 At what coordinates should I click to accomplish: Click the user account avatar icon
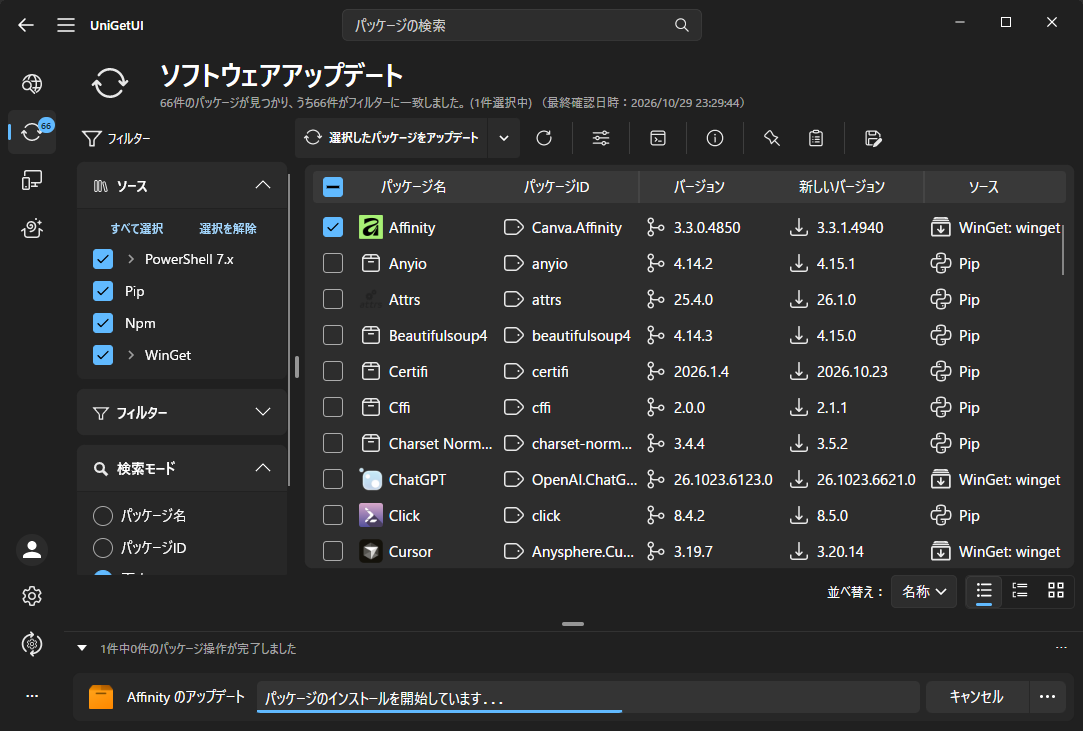(32, 550)
